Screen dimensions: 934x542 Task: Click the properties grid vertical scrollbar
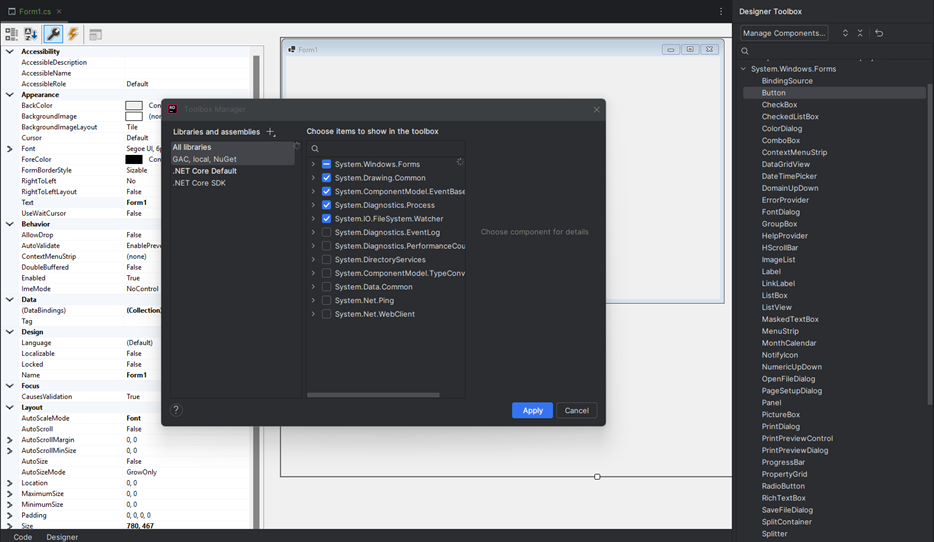pyautogui.click(x=256, y=292)
